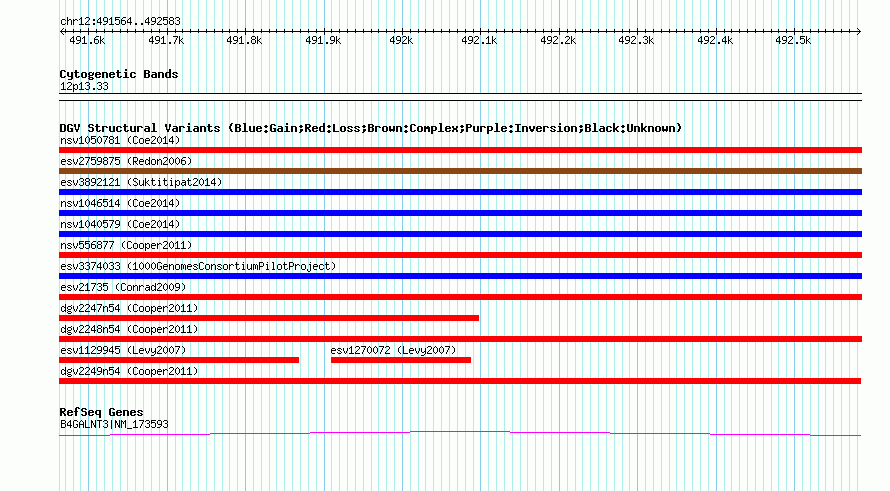Screen dimensions: 890x491
Task: Click the 492.3k ruler tick label
Action: point(636,40)
